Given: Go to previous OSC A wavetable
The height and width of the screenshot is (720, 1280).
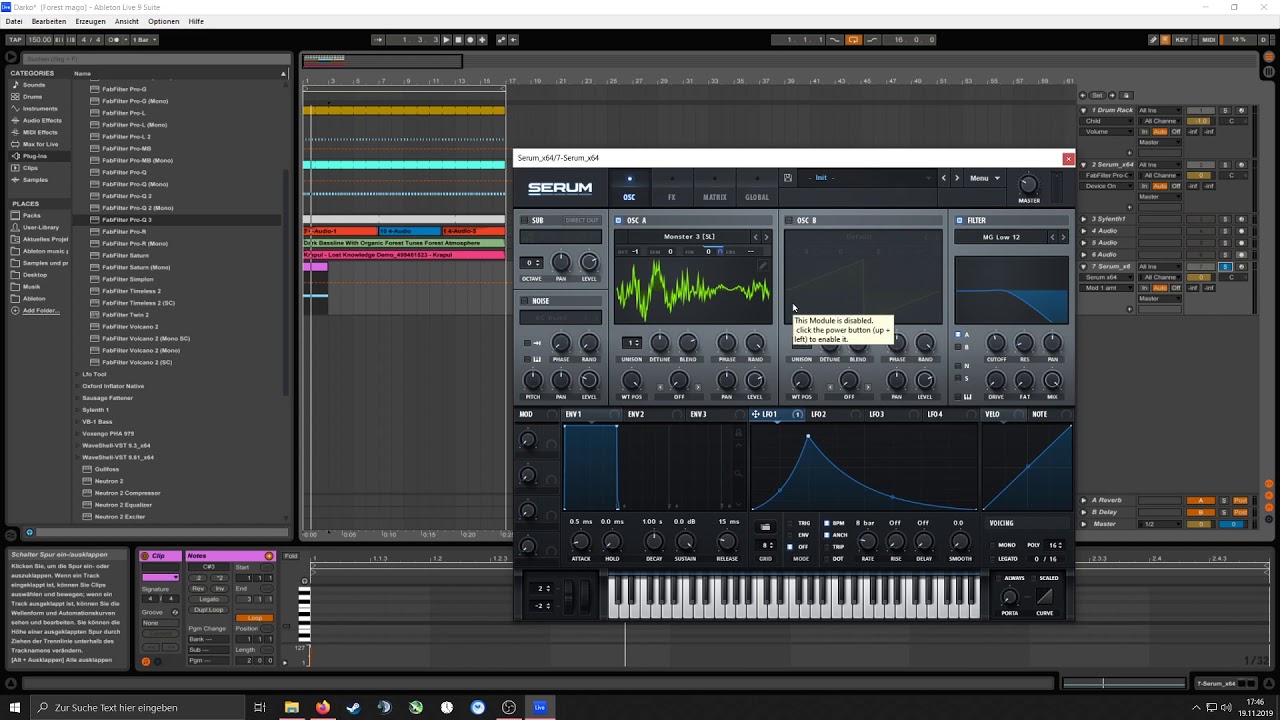Looking at the screenshot, I should tap(756, 237).
